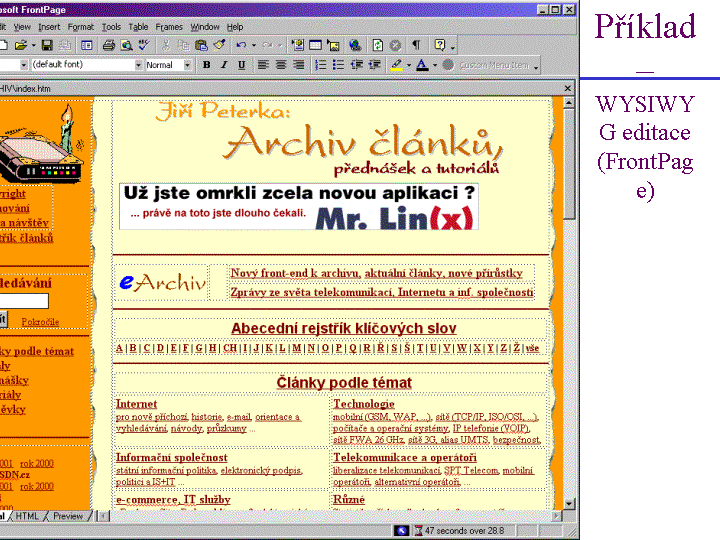
Task: Activate the Format Painter brush icon
Action: 219,45
